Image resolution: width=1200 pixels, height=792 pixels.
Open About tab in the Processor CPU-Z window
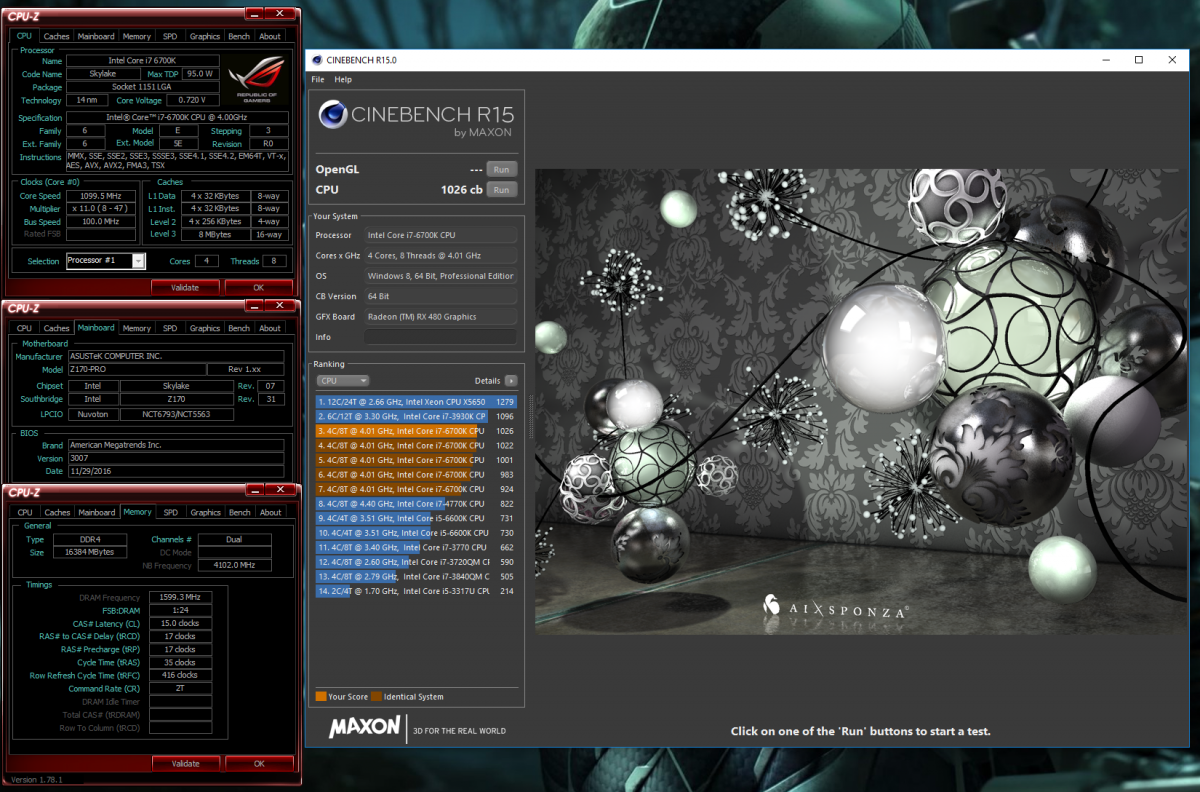[x=270, y=36]
